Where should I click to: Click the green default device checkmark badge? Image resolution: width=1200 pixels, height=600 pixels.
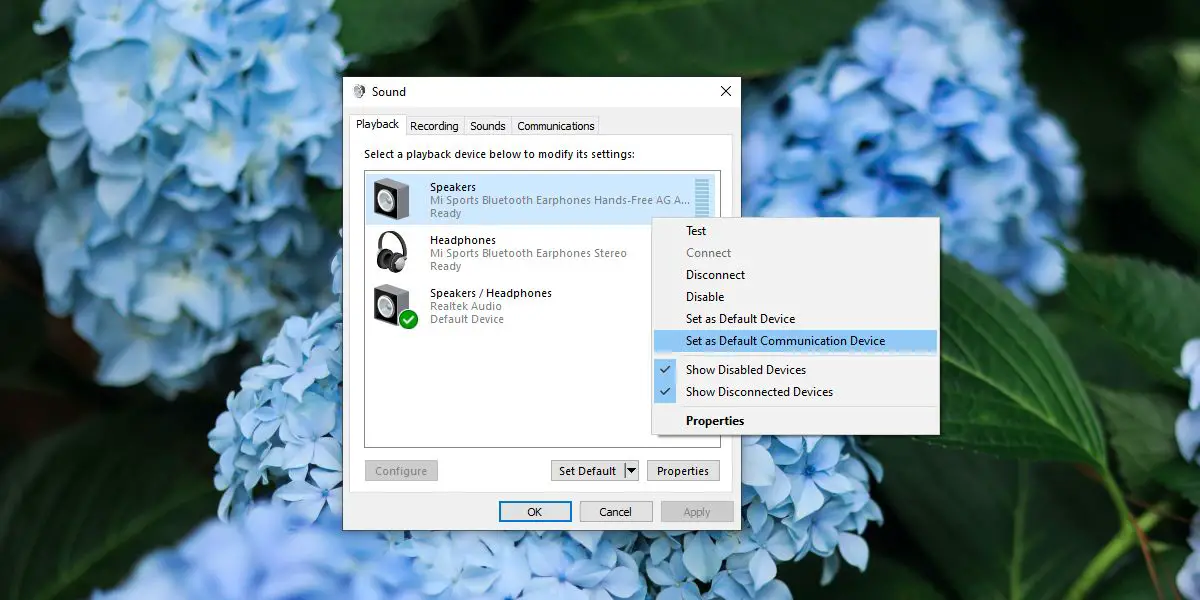tap(408, 320)
